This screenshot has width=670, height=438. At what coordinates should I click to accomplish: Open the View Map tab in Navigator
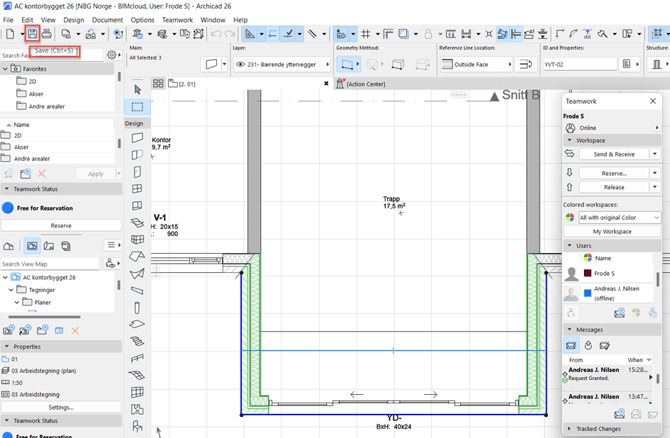click(x=32, y=246)
